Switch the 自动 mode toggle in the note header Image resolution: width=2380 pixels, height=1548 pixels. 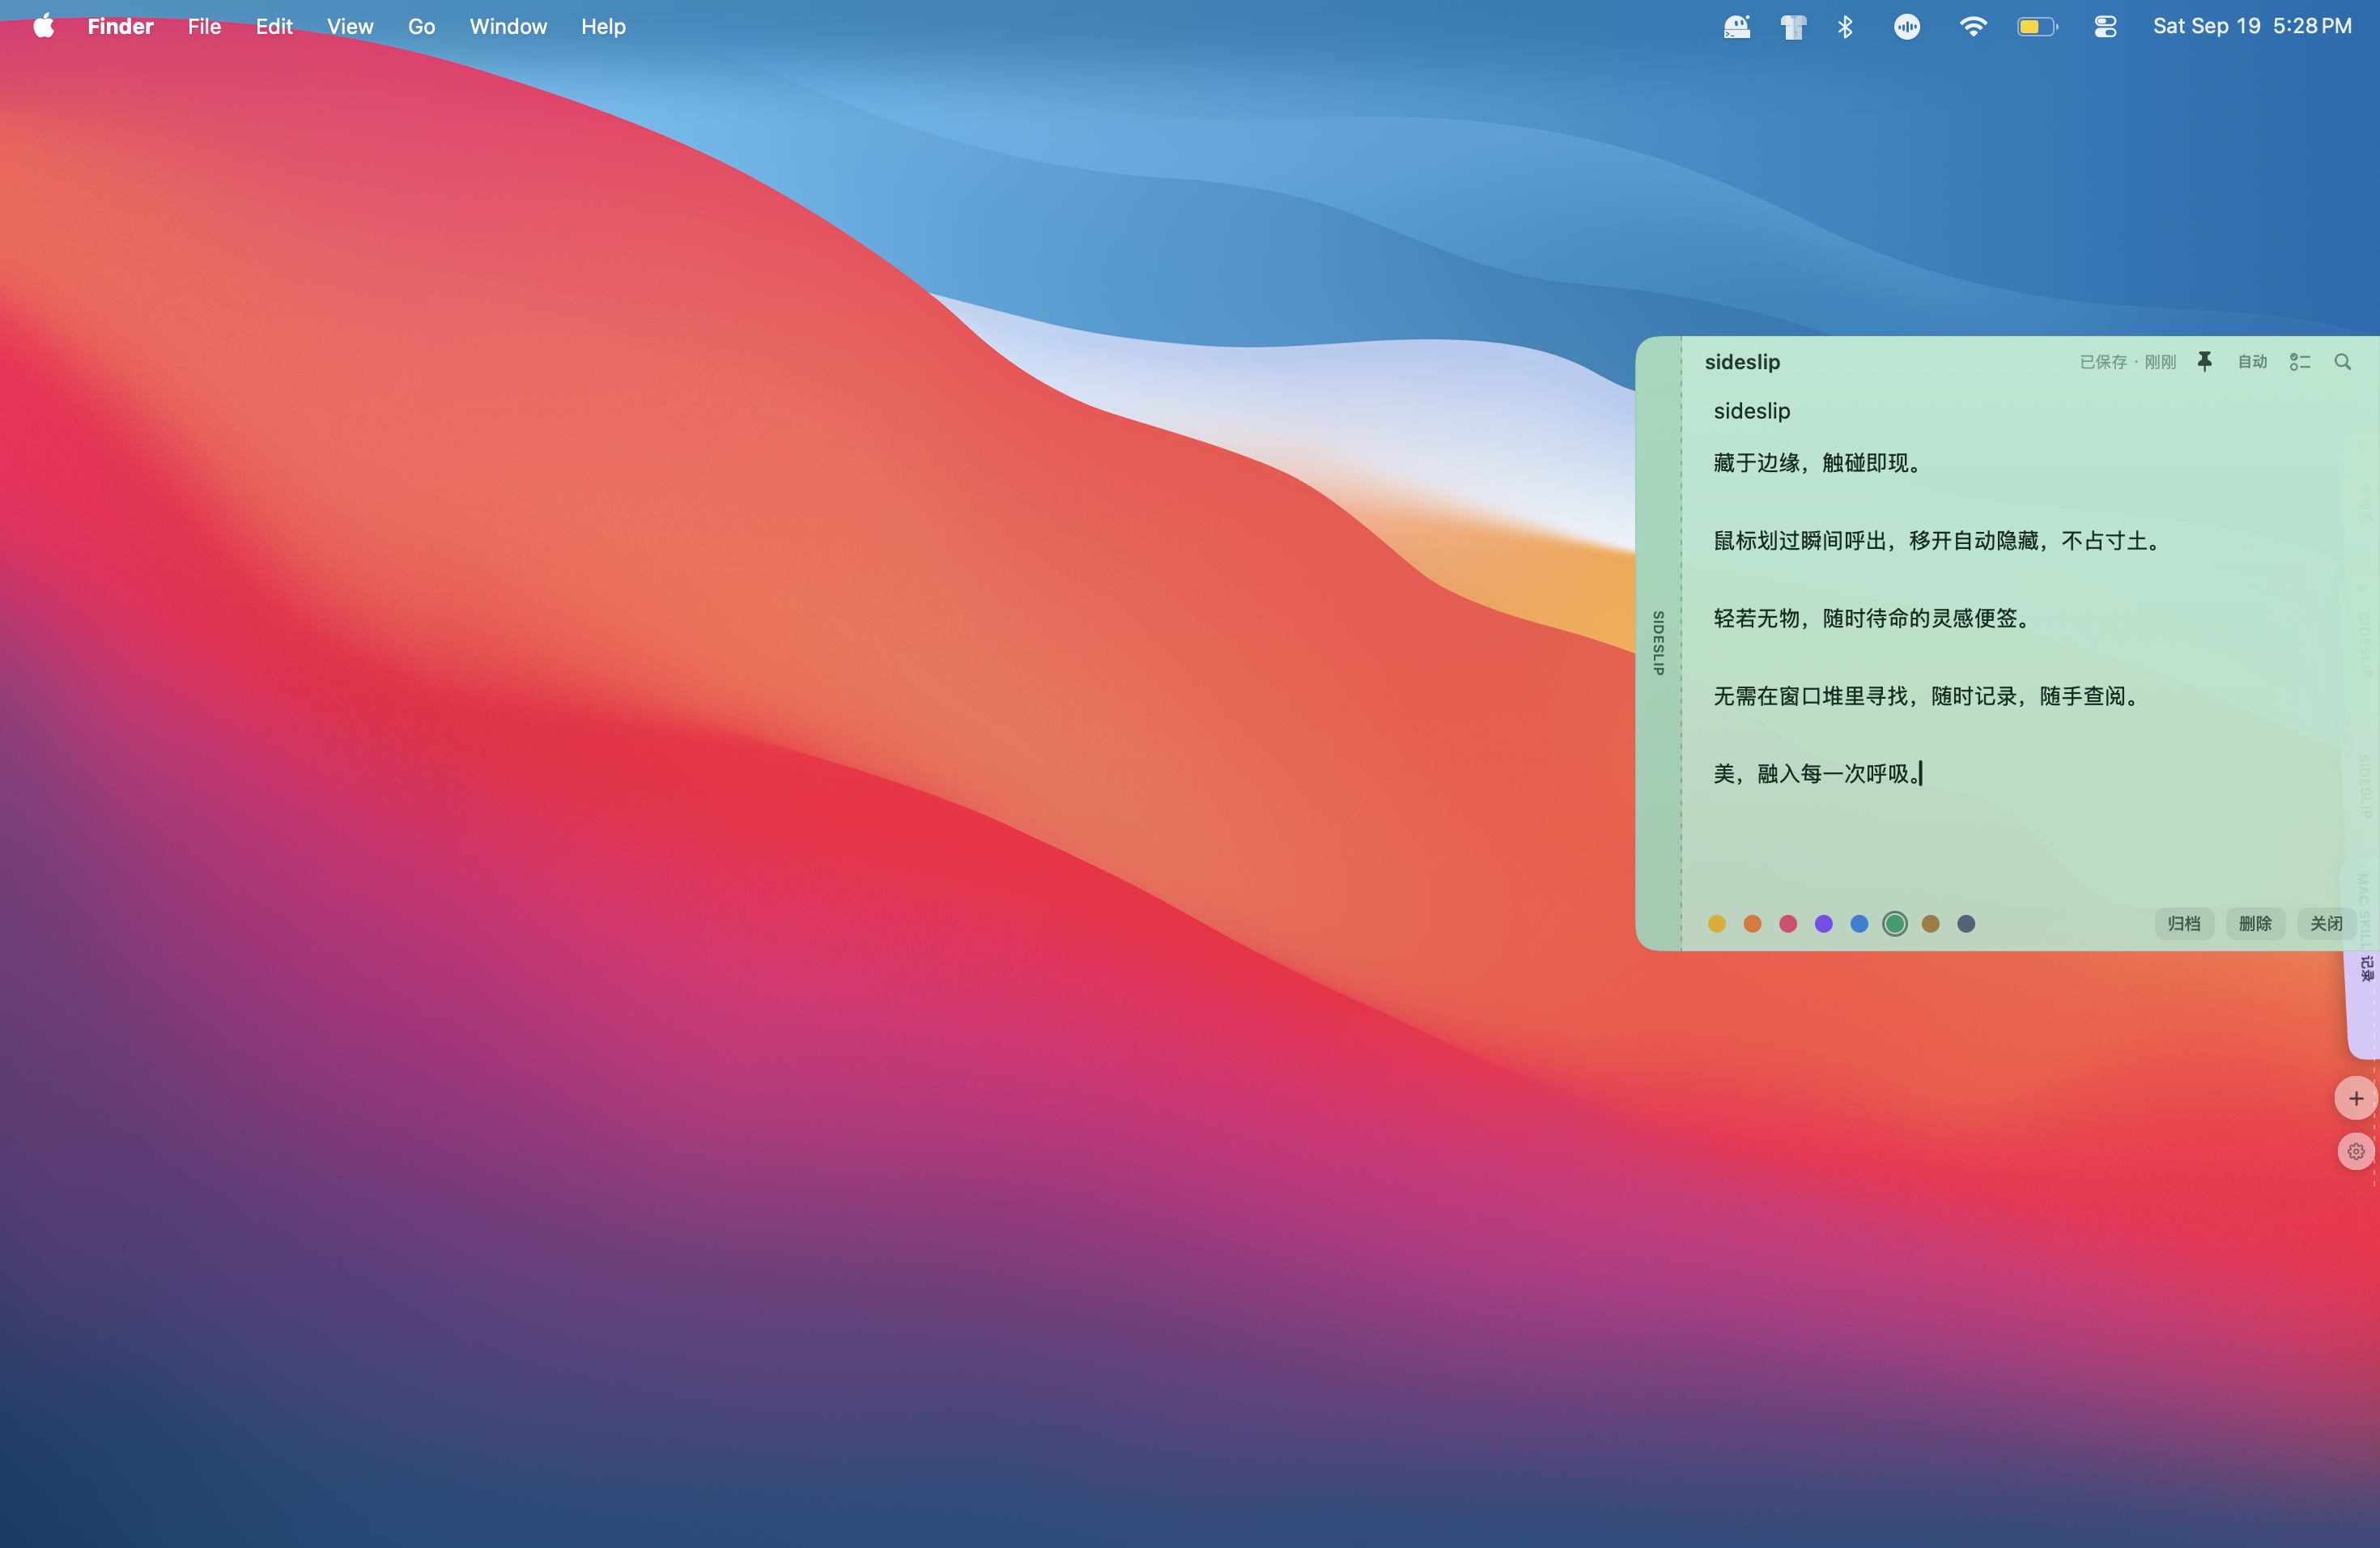[2252, 362]
